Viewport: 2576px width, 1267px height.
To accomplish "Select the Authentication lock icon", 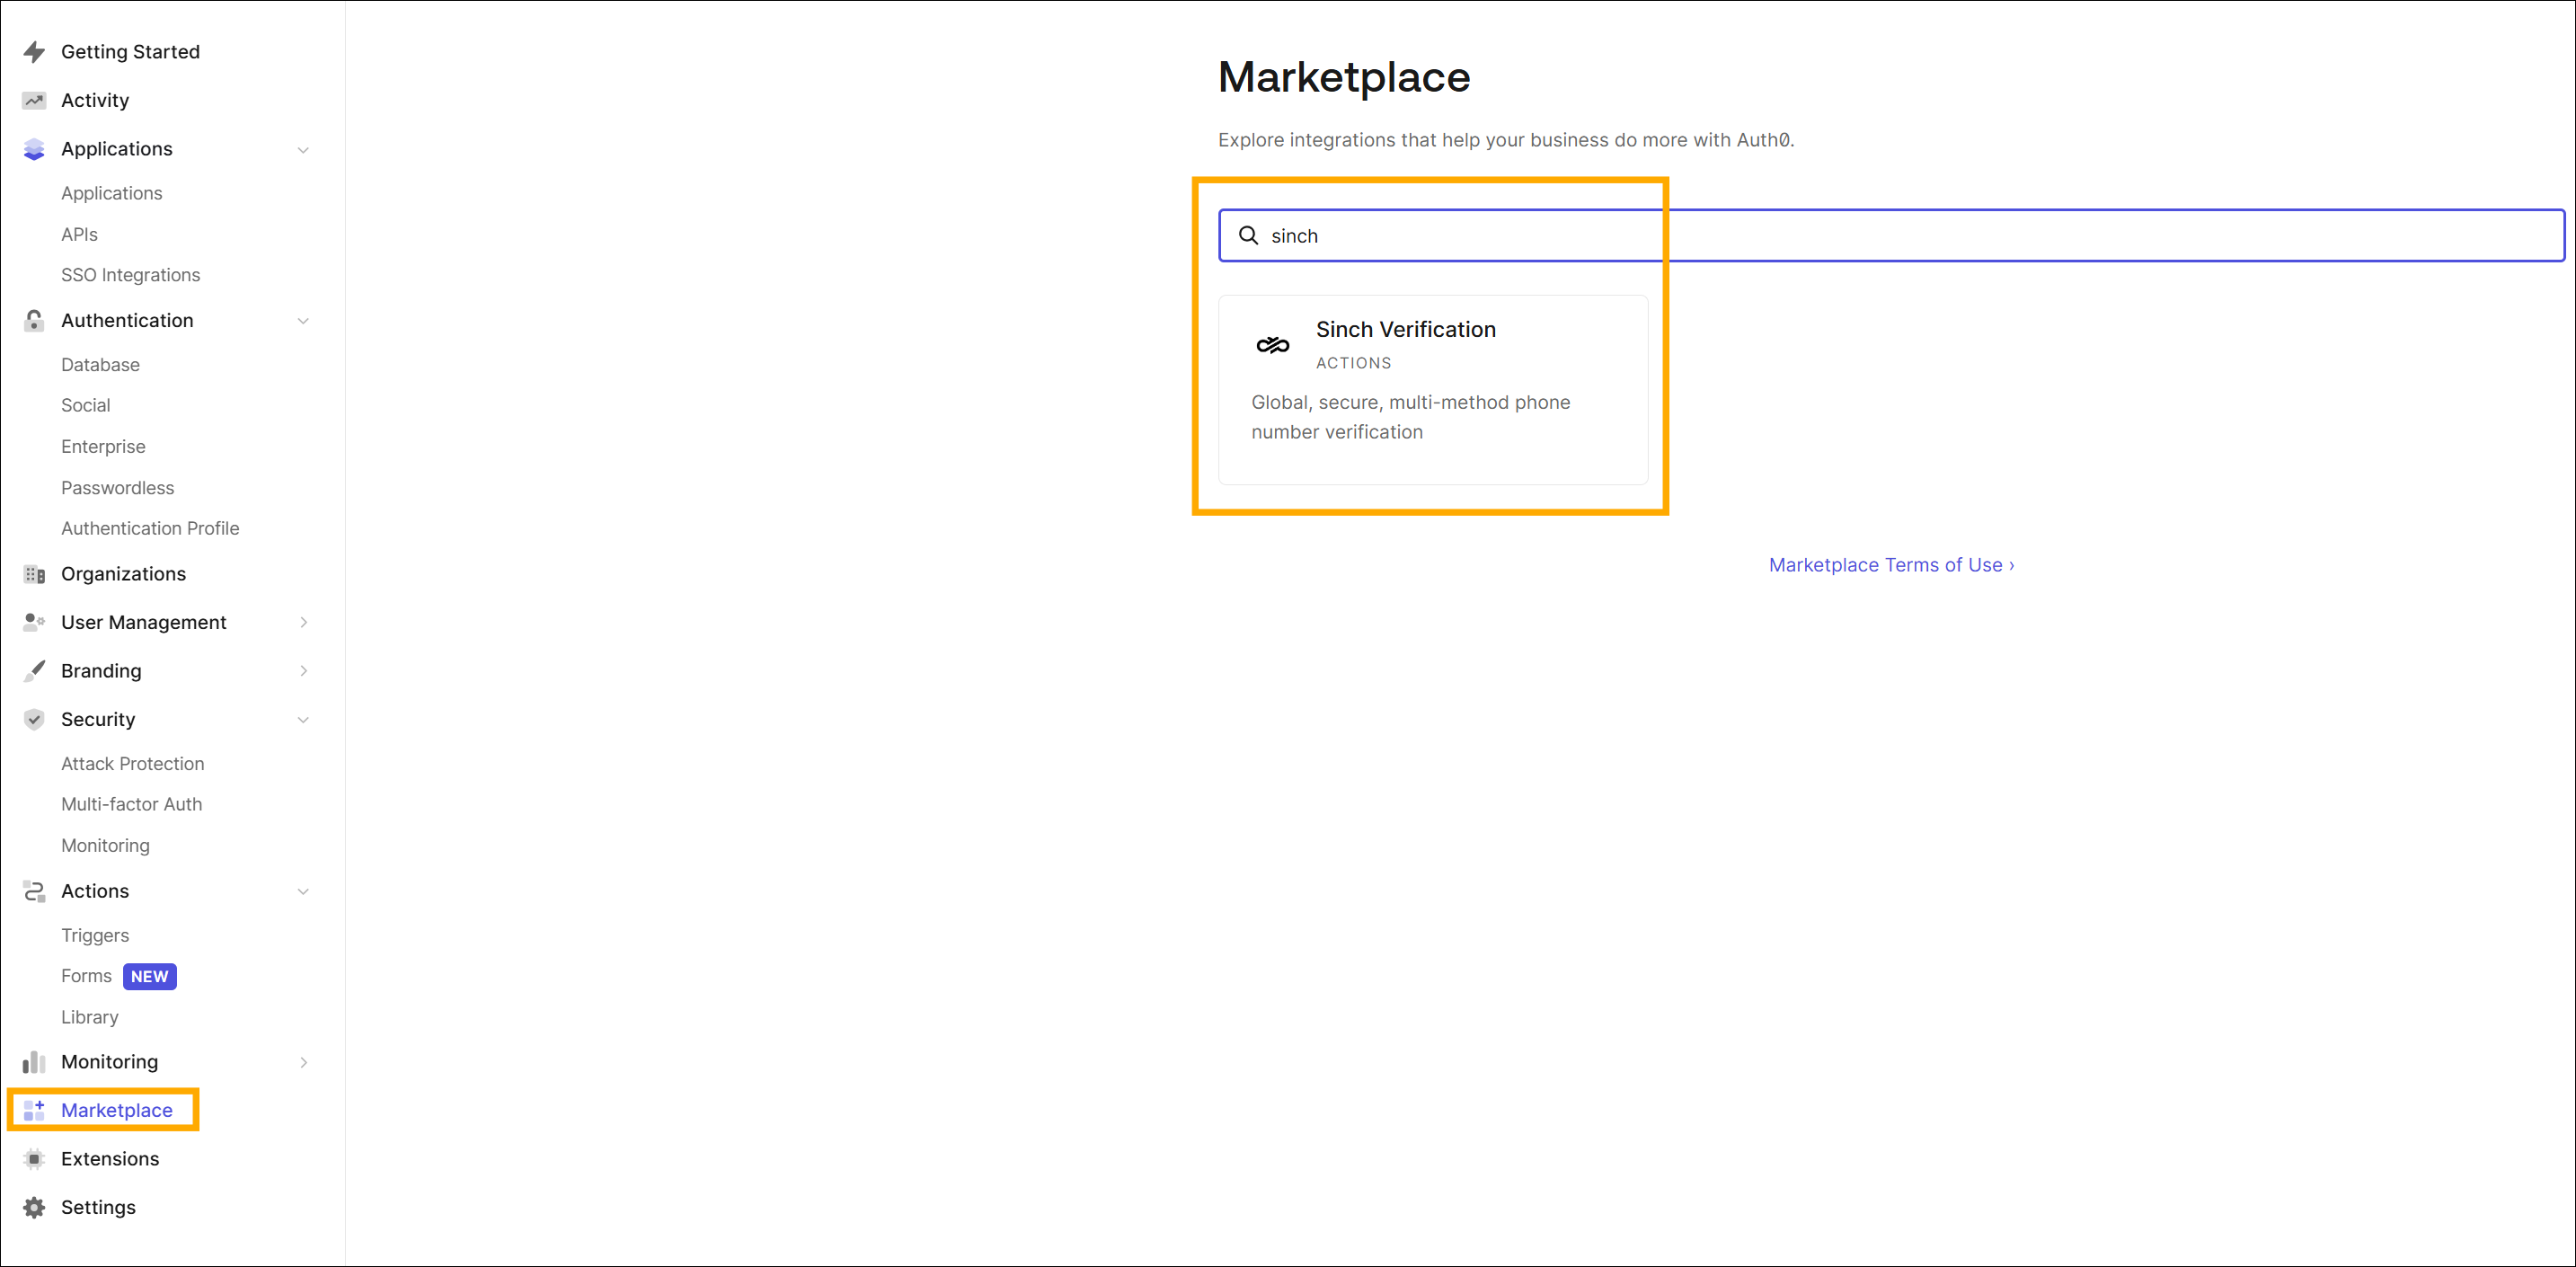I will pyautogui.click(x=33, y=320).
